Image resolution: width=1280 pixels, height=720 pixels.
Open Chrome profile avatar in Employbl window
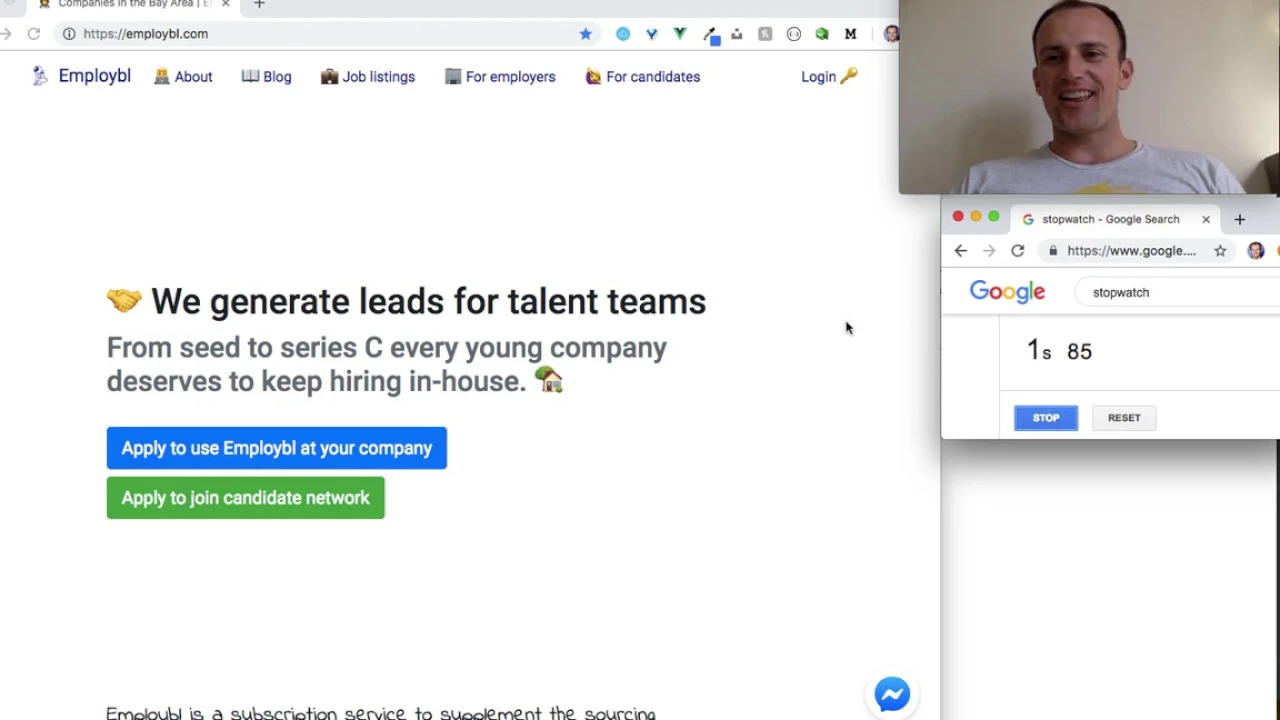click(x=890, y=34)
